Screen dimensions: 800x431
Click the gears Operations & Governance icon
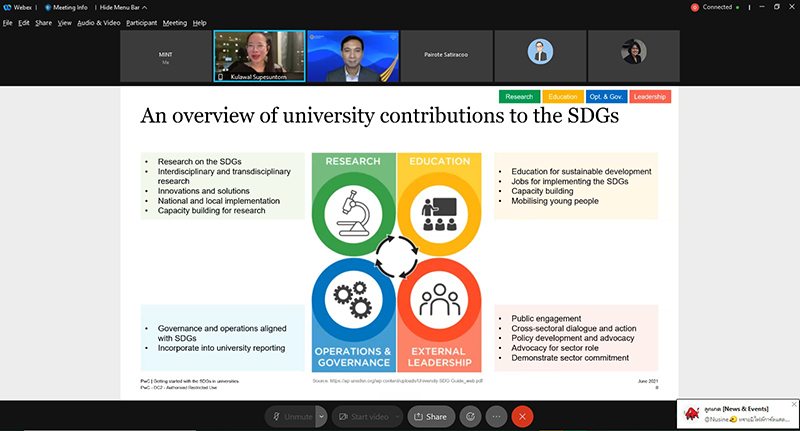352,302
